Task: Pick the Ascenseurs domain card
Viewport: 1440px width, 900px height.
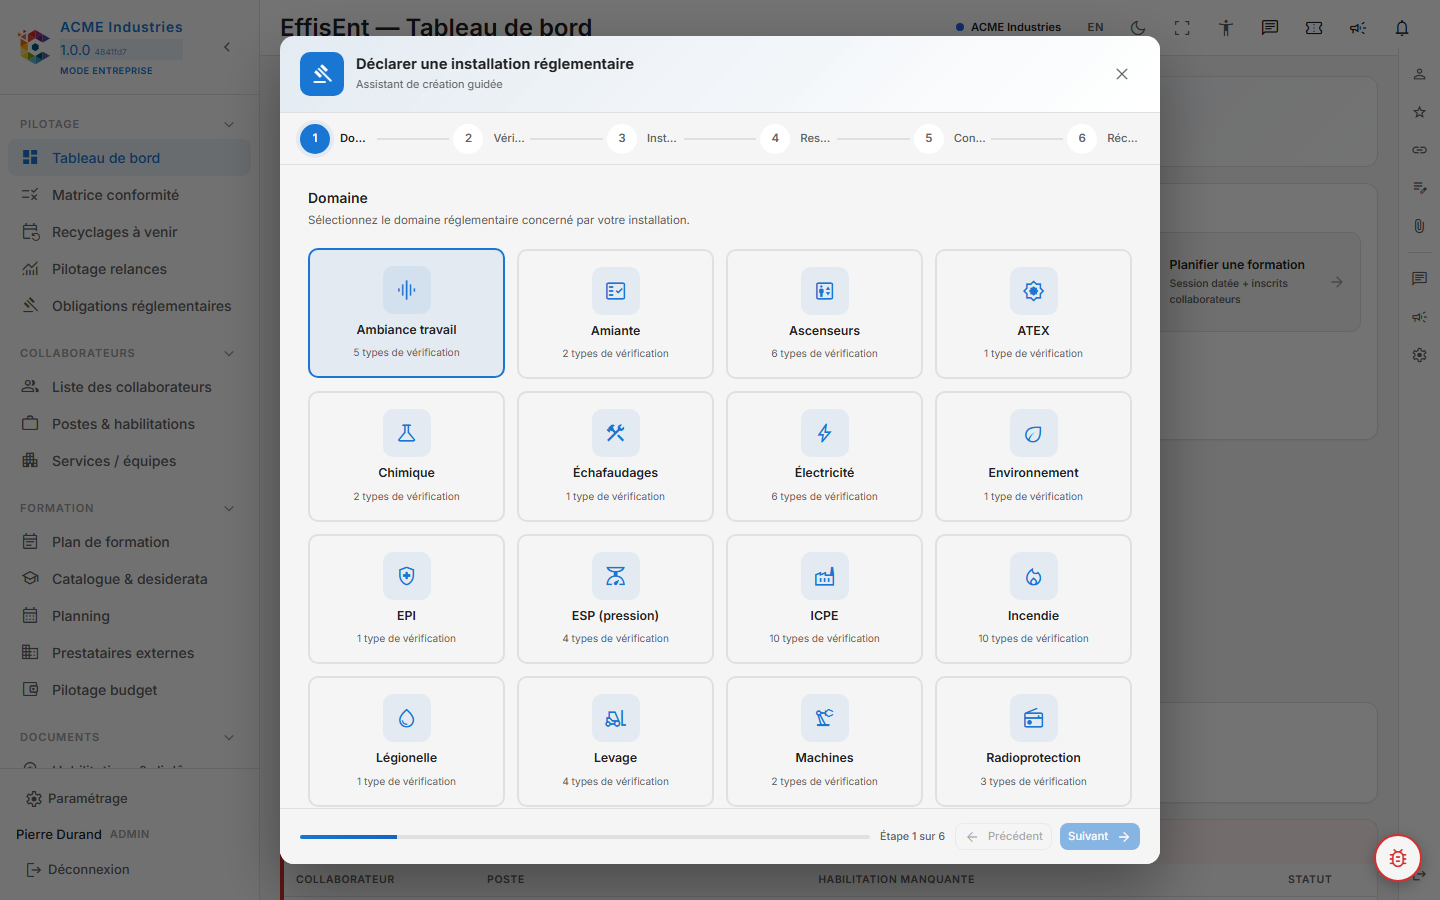Action: [x=824, y=314]
